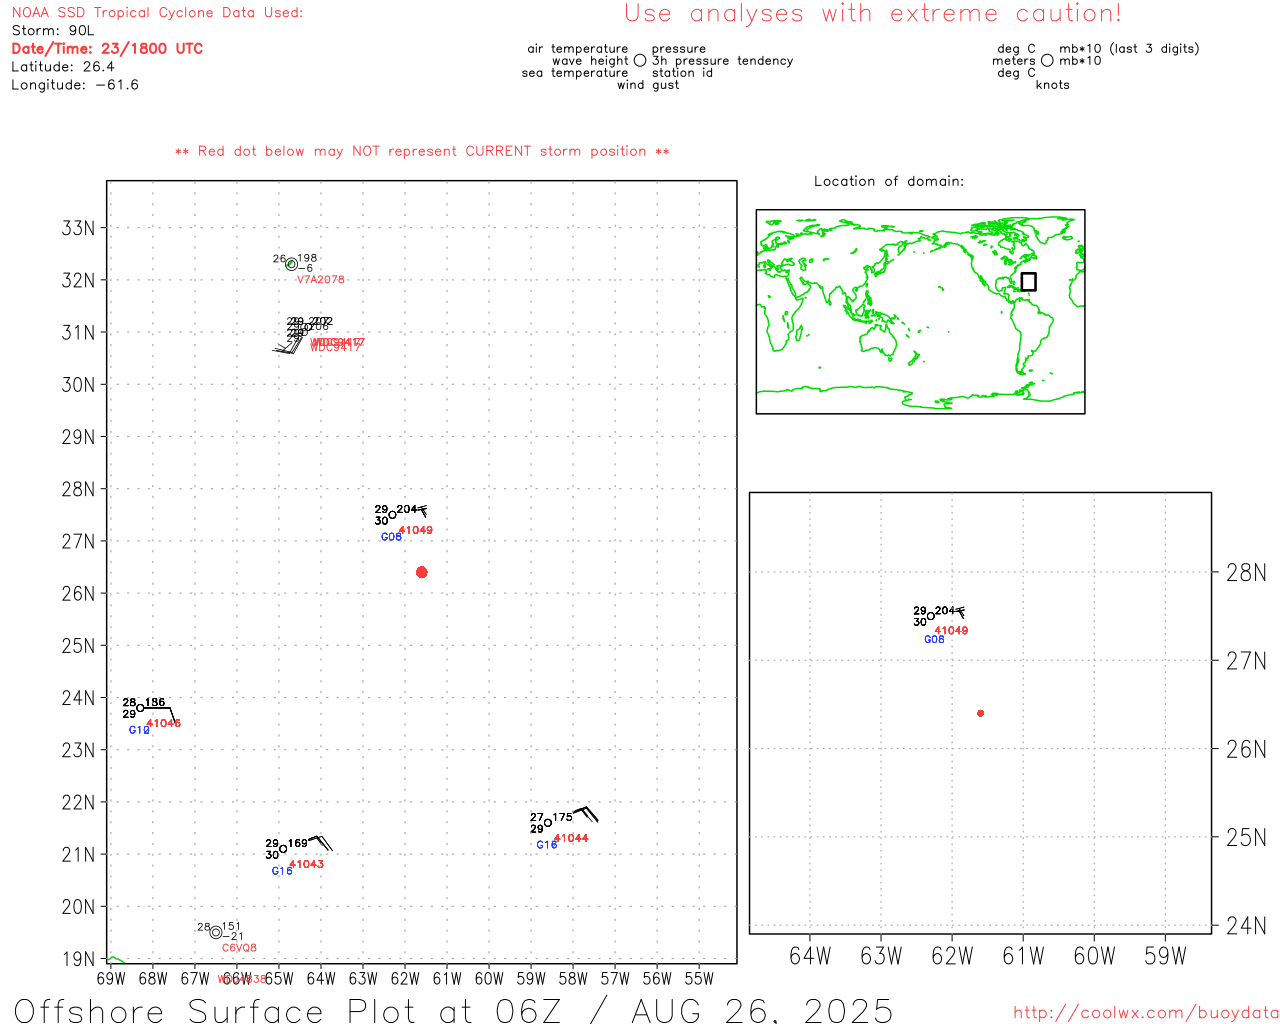Click the 'sea temperature' legend label
The width and height of the screenshot is (1280, 1024).
coord(575,73)
